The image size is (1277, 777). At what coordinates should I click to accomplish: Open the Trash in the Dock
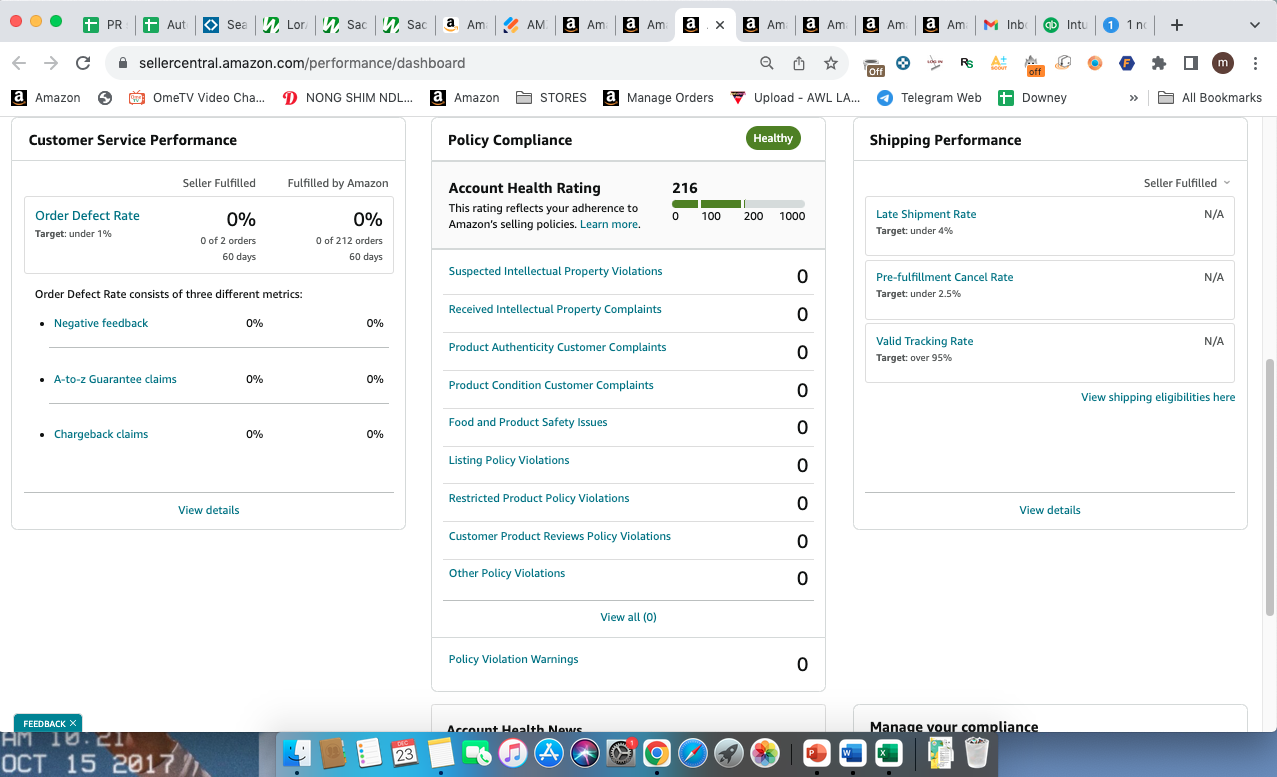coord(976,753)
